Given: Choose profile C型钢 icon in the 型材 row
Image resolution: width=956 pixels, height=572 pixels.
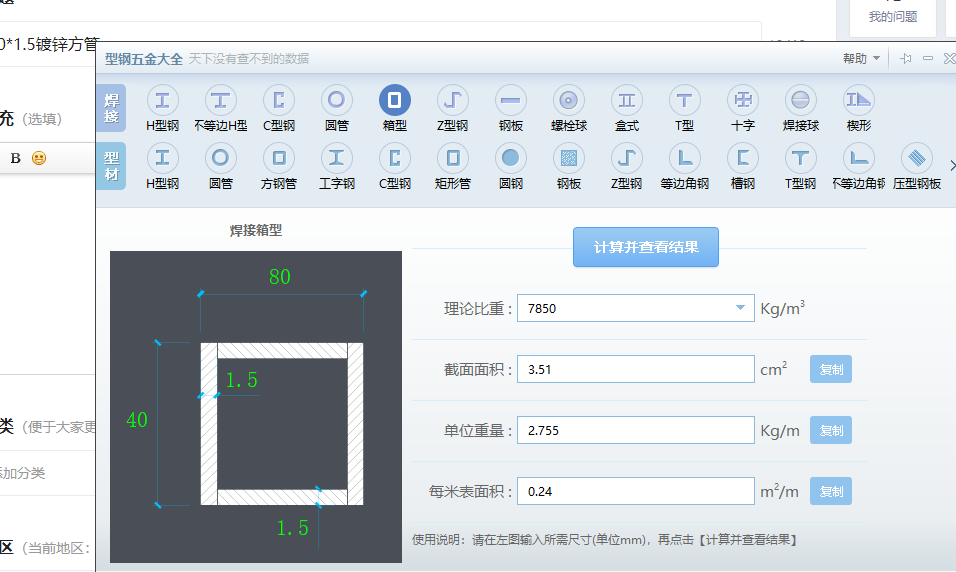Looking at the screenshot, I should coord(394,158).
